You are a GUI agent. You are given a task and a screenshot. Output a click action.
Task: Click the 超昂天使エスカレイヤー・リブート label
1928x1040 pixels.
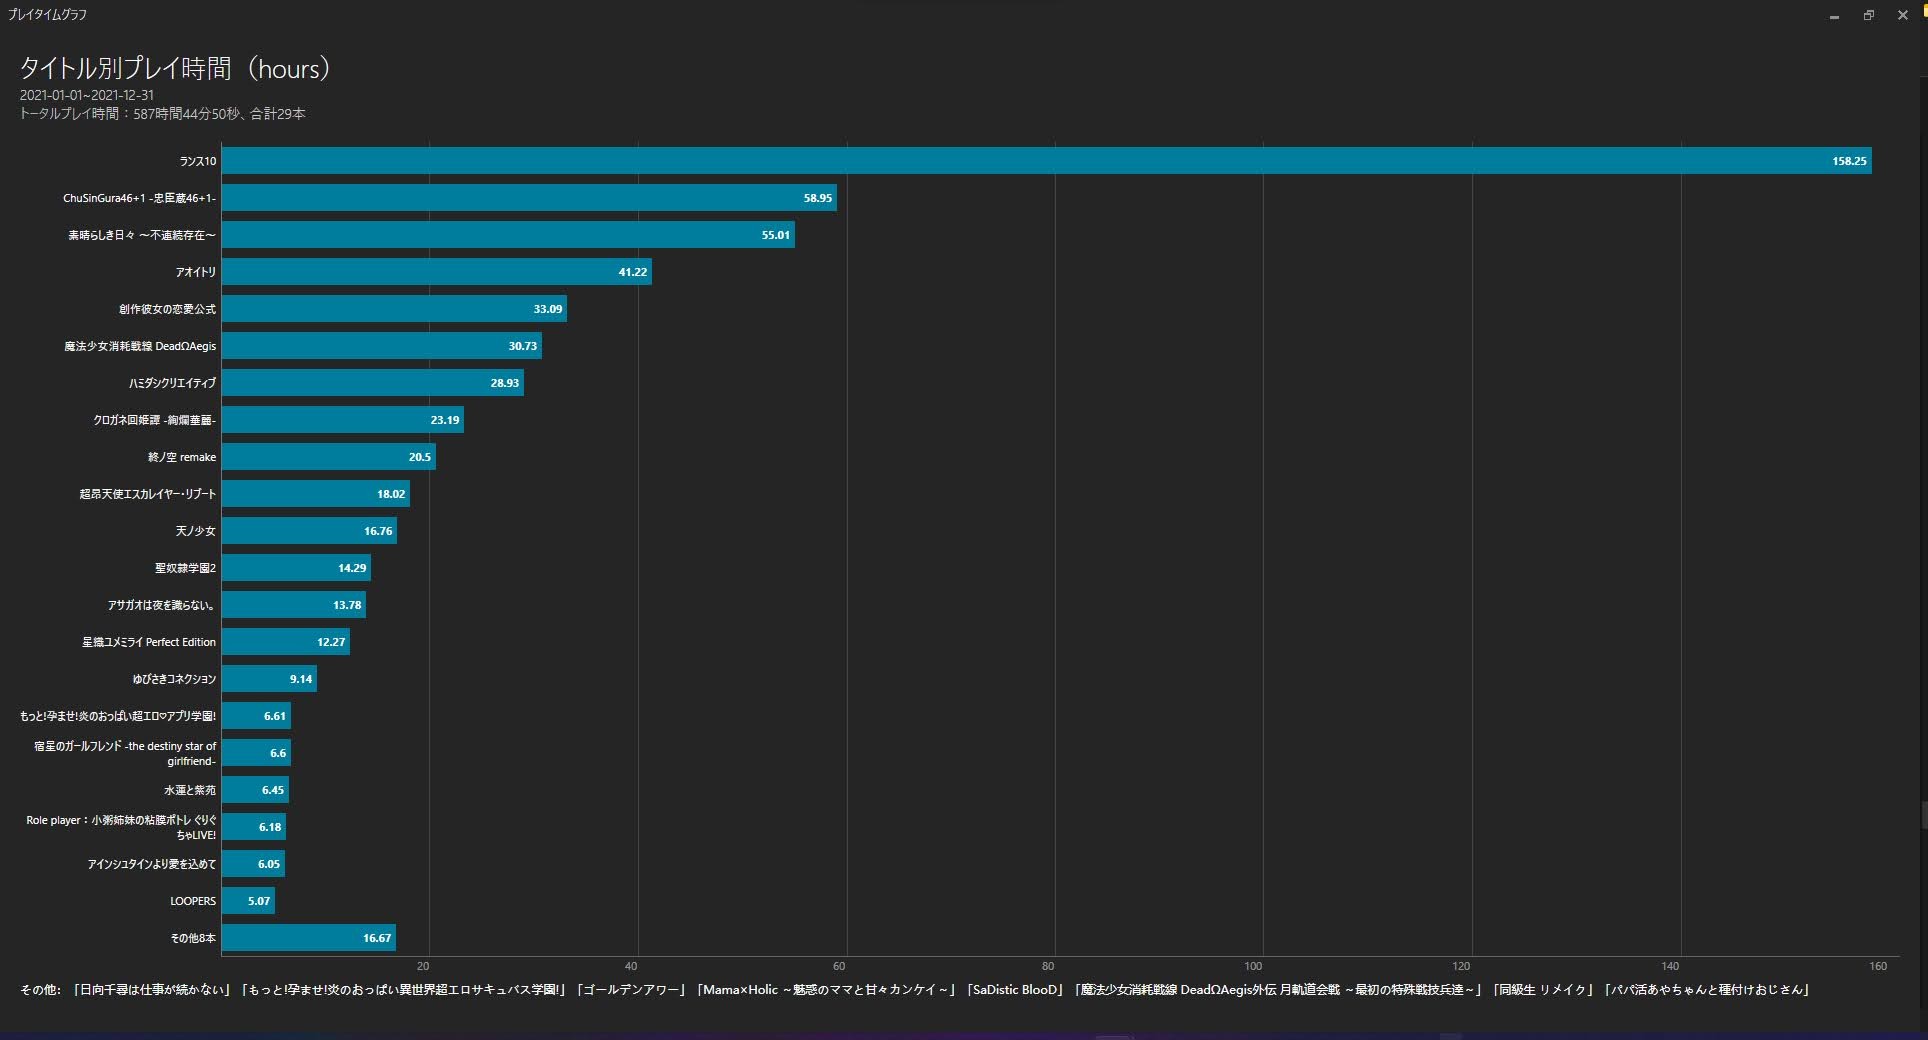click(x=148, y=494)
